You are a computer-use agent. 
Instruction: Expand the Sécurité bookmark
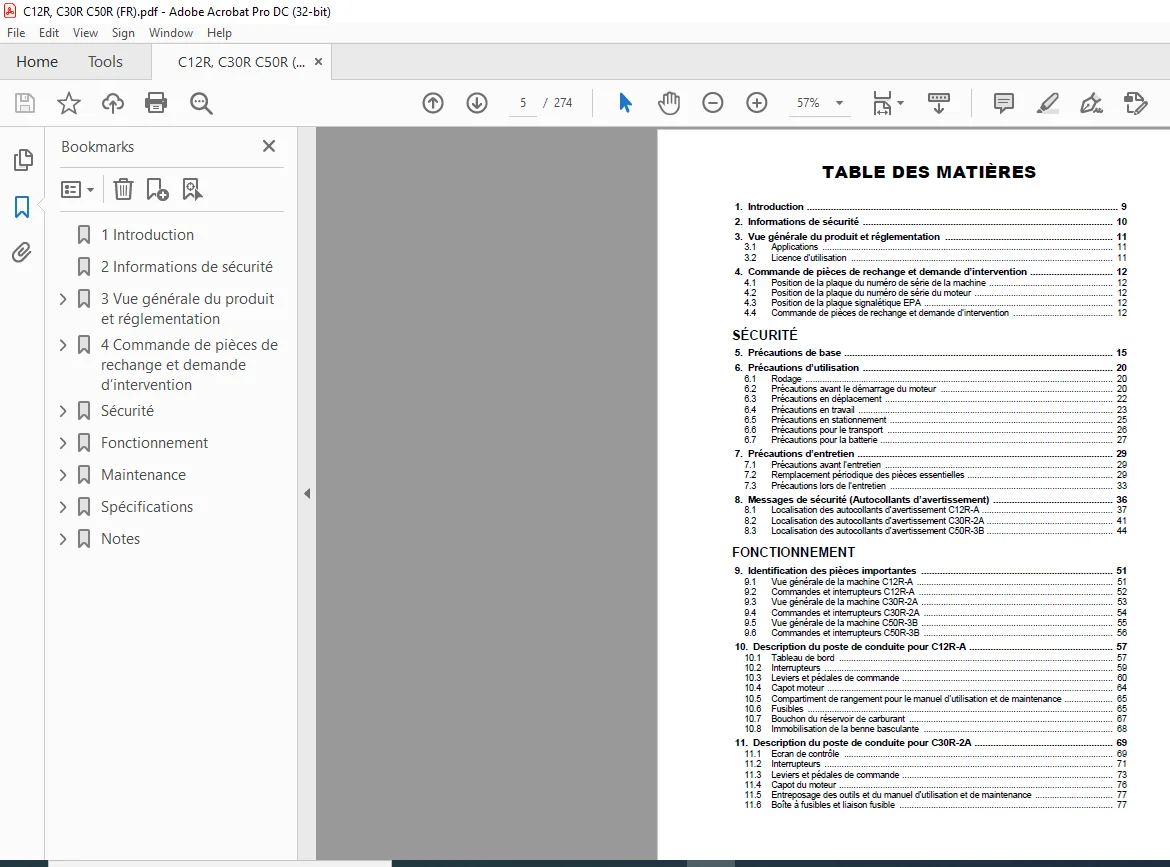click(x=63, y=411)
